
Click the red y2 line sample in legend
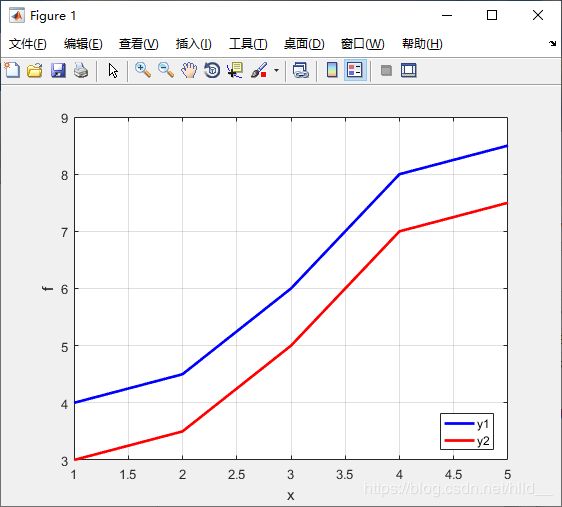pos(459,440)
